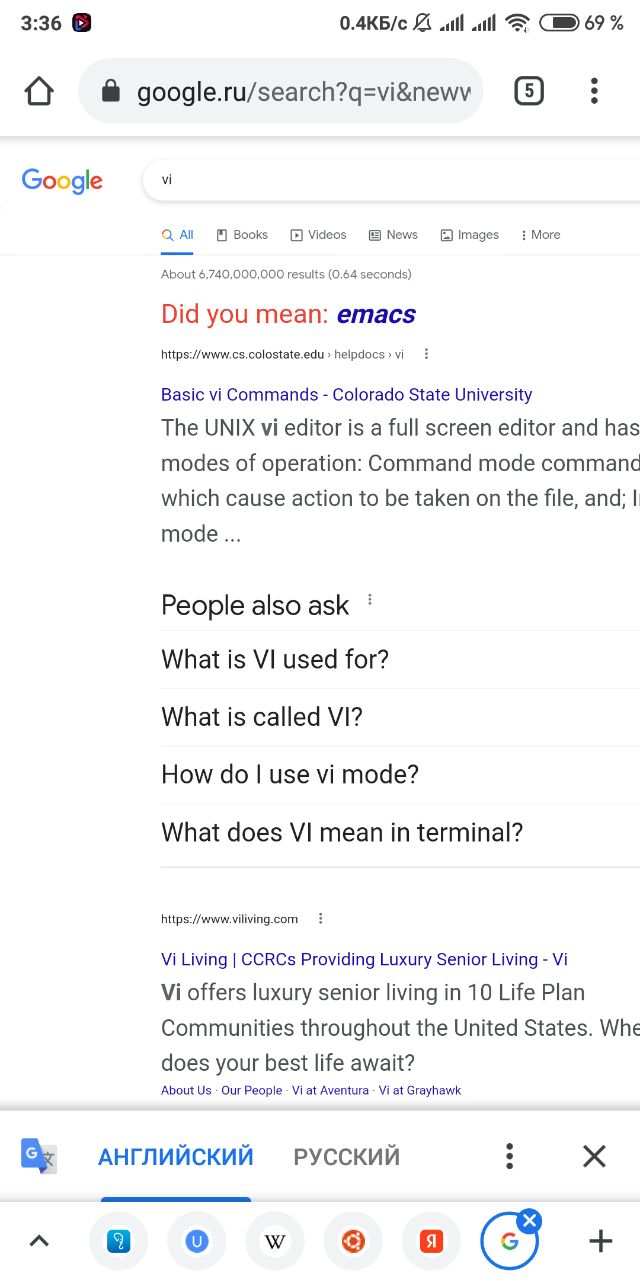640x1280 pixels.
Task: Open the More search options dropdown
Action: [x=540, y=235]
